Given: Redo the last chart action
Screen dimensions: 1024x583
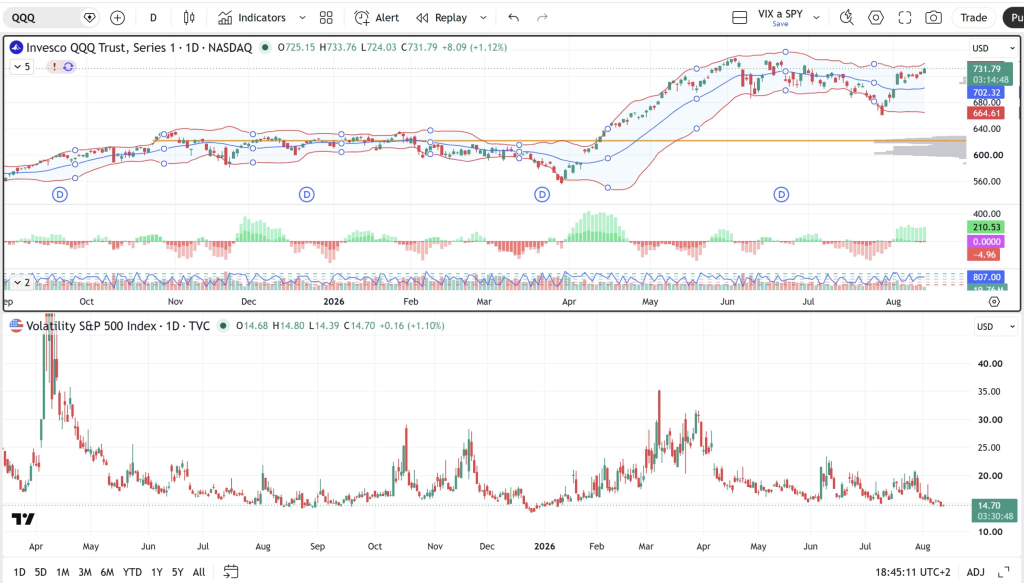Looking at the screenshot, I should [x=542, y=18].
